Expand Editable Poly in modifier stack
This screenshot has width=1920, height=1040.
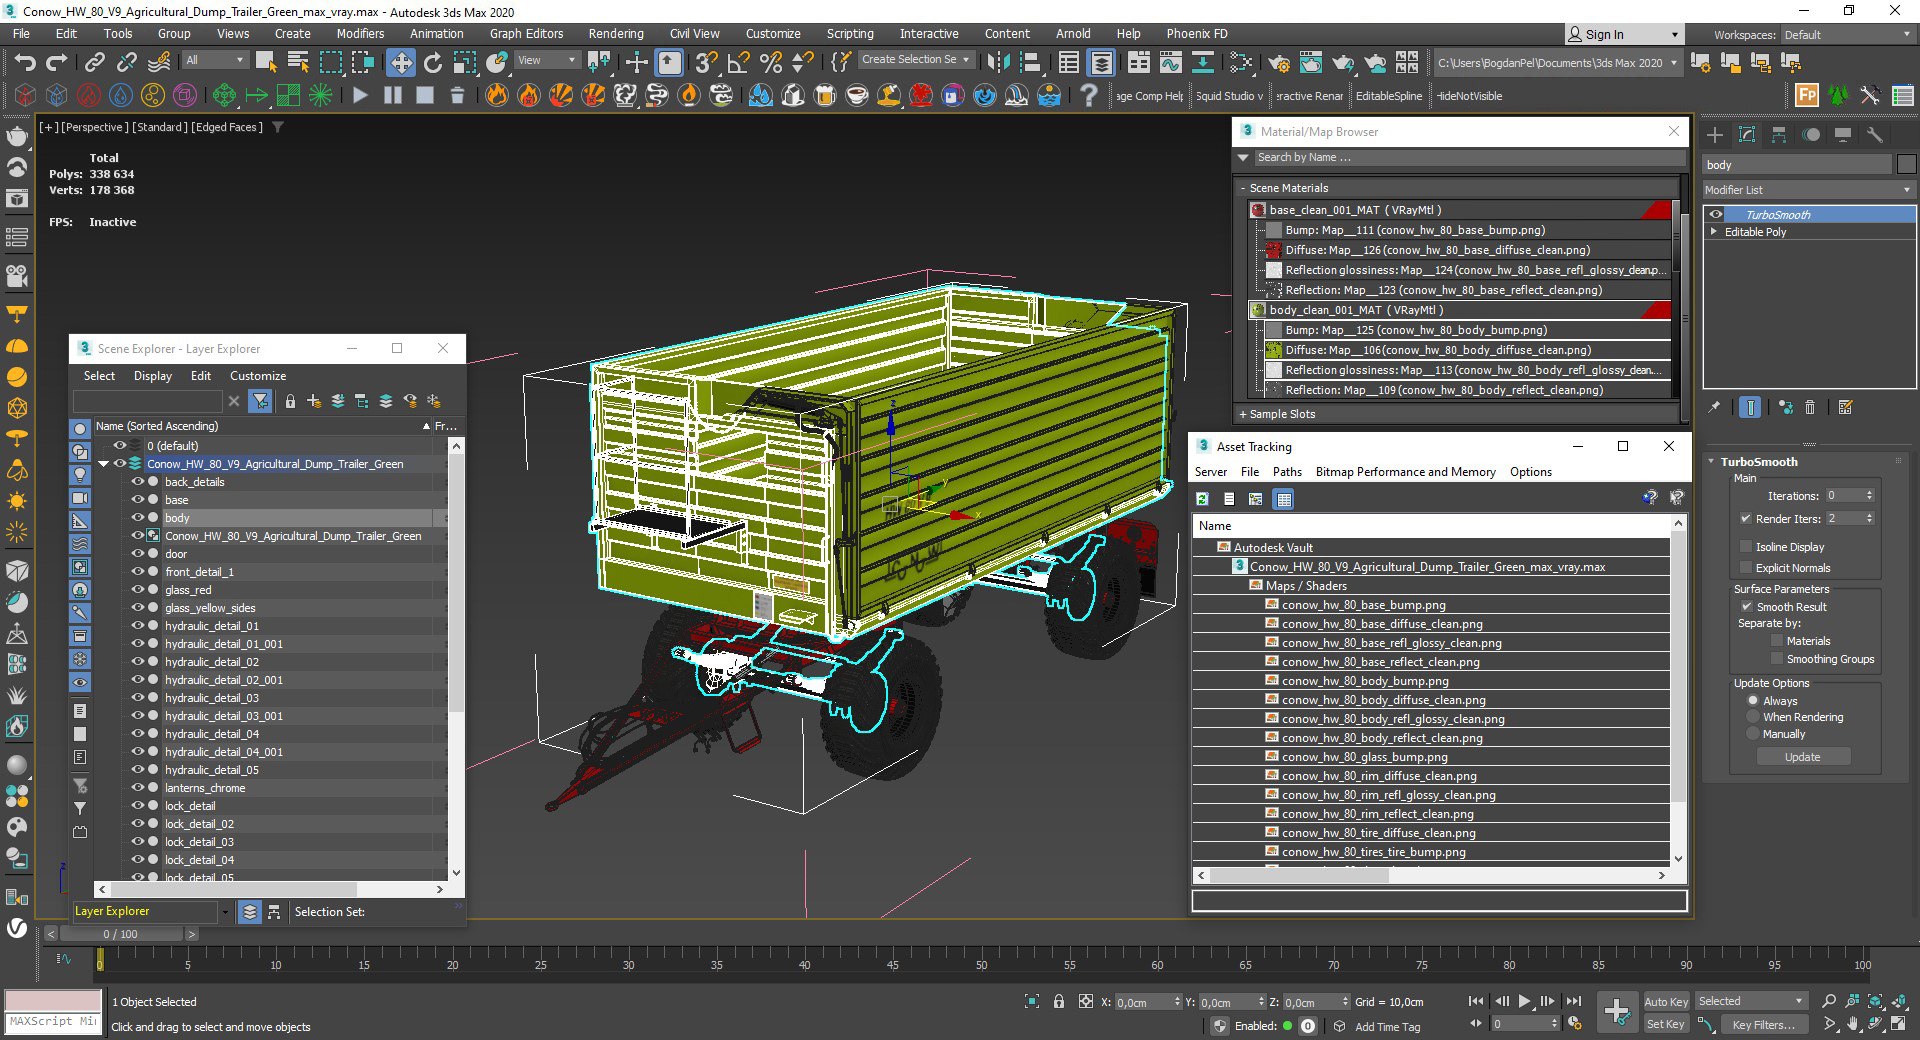1714,232
